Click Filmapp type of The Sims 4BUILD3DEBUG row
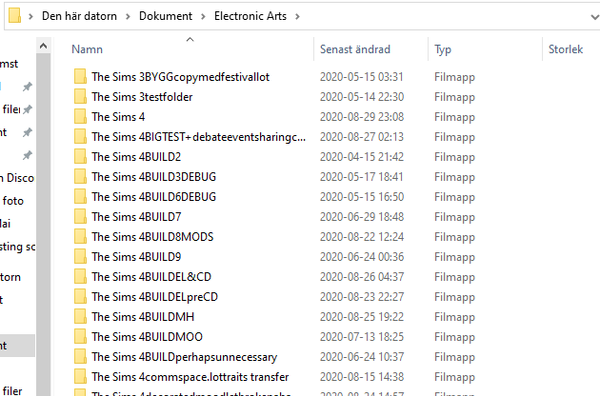 pos(455,177)
